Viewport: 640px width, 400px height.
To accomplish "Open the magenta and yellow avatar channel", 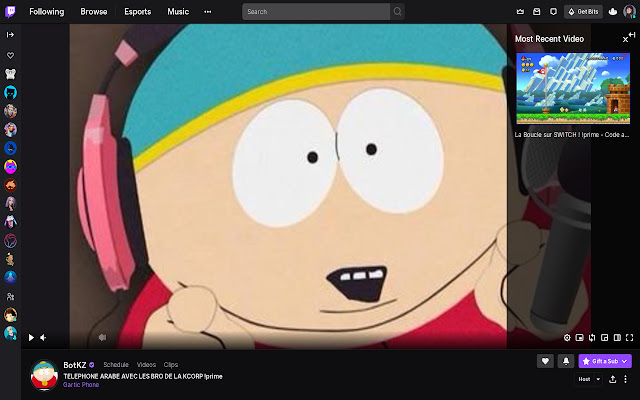I will click(x=10, y=167).
